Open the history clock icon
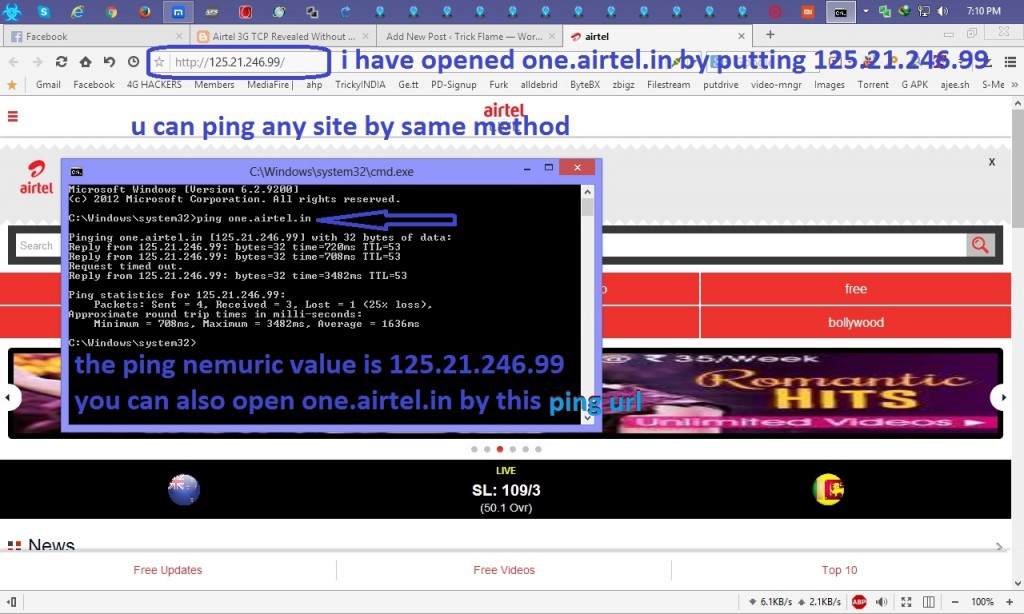 click(133, 62)
